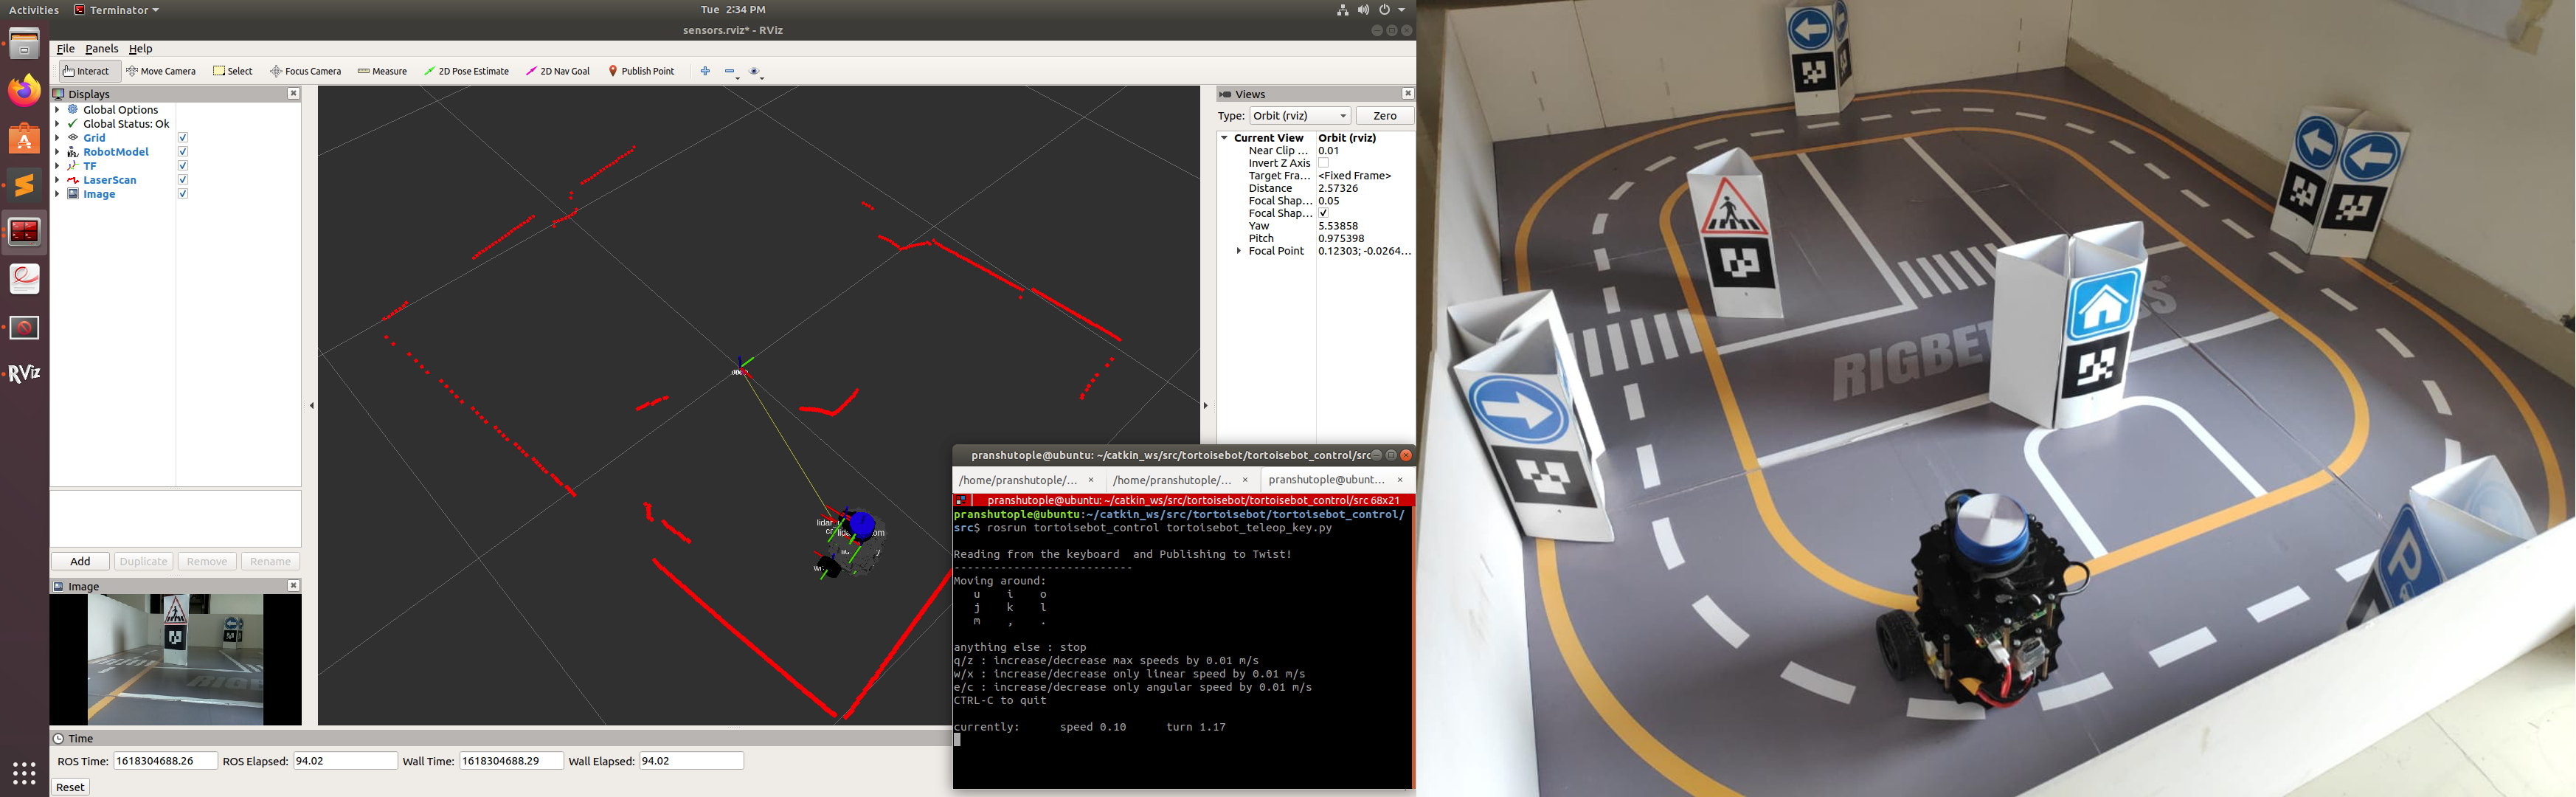Viewport: 2576px width, 797px height.
Task: Disable the RobotModel display checkbox
Action: point(183,152)
